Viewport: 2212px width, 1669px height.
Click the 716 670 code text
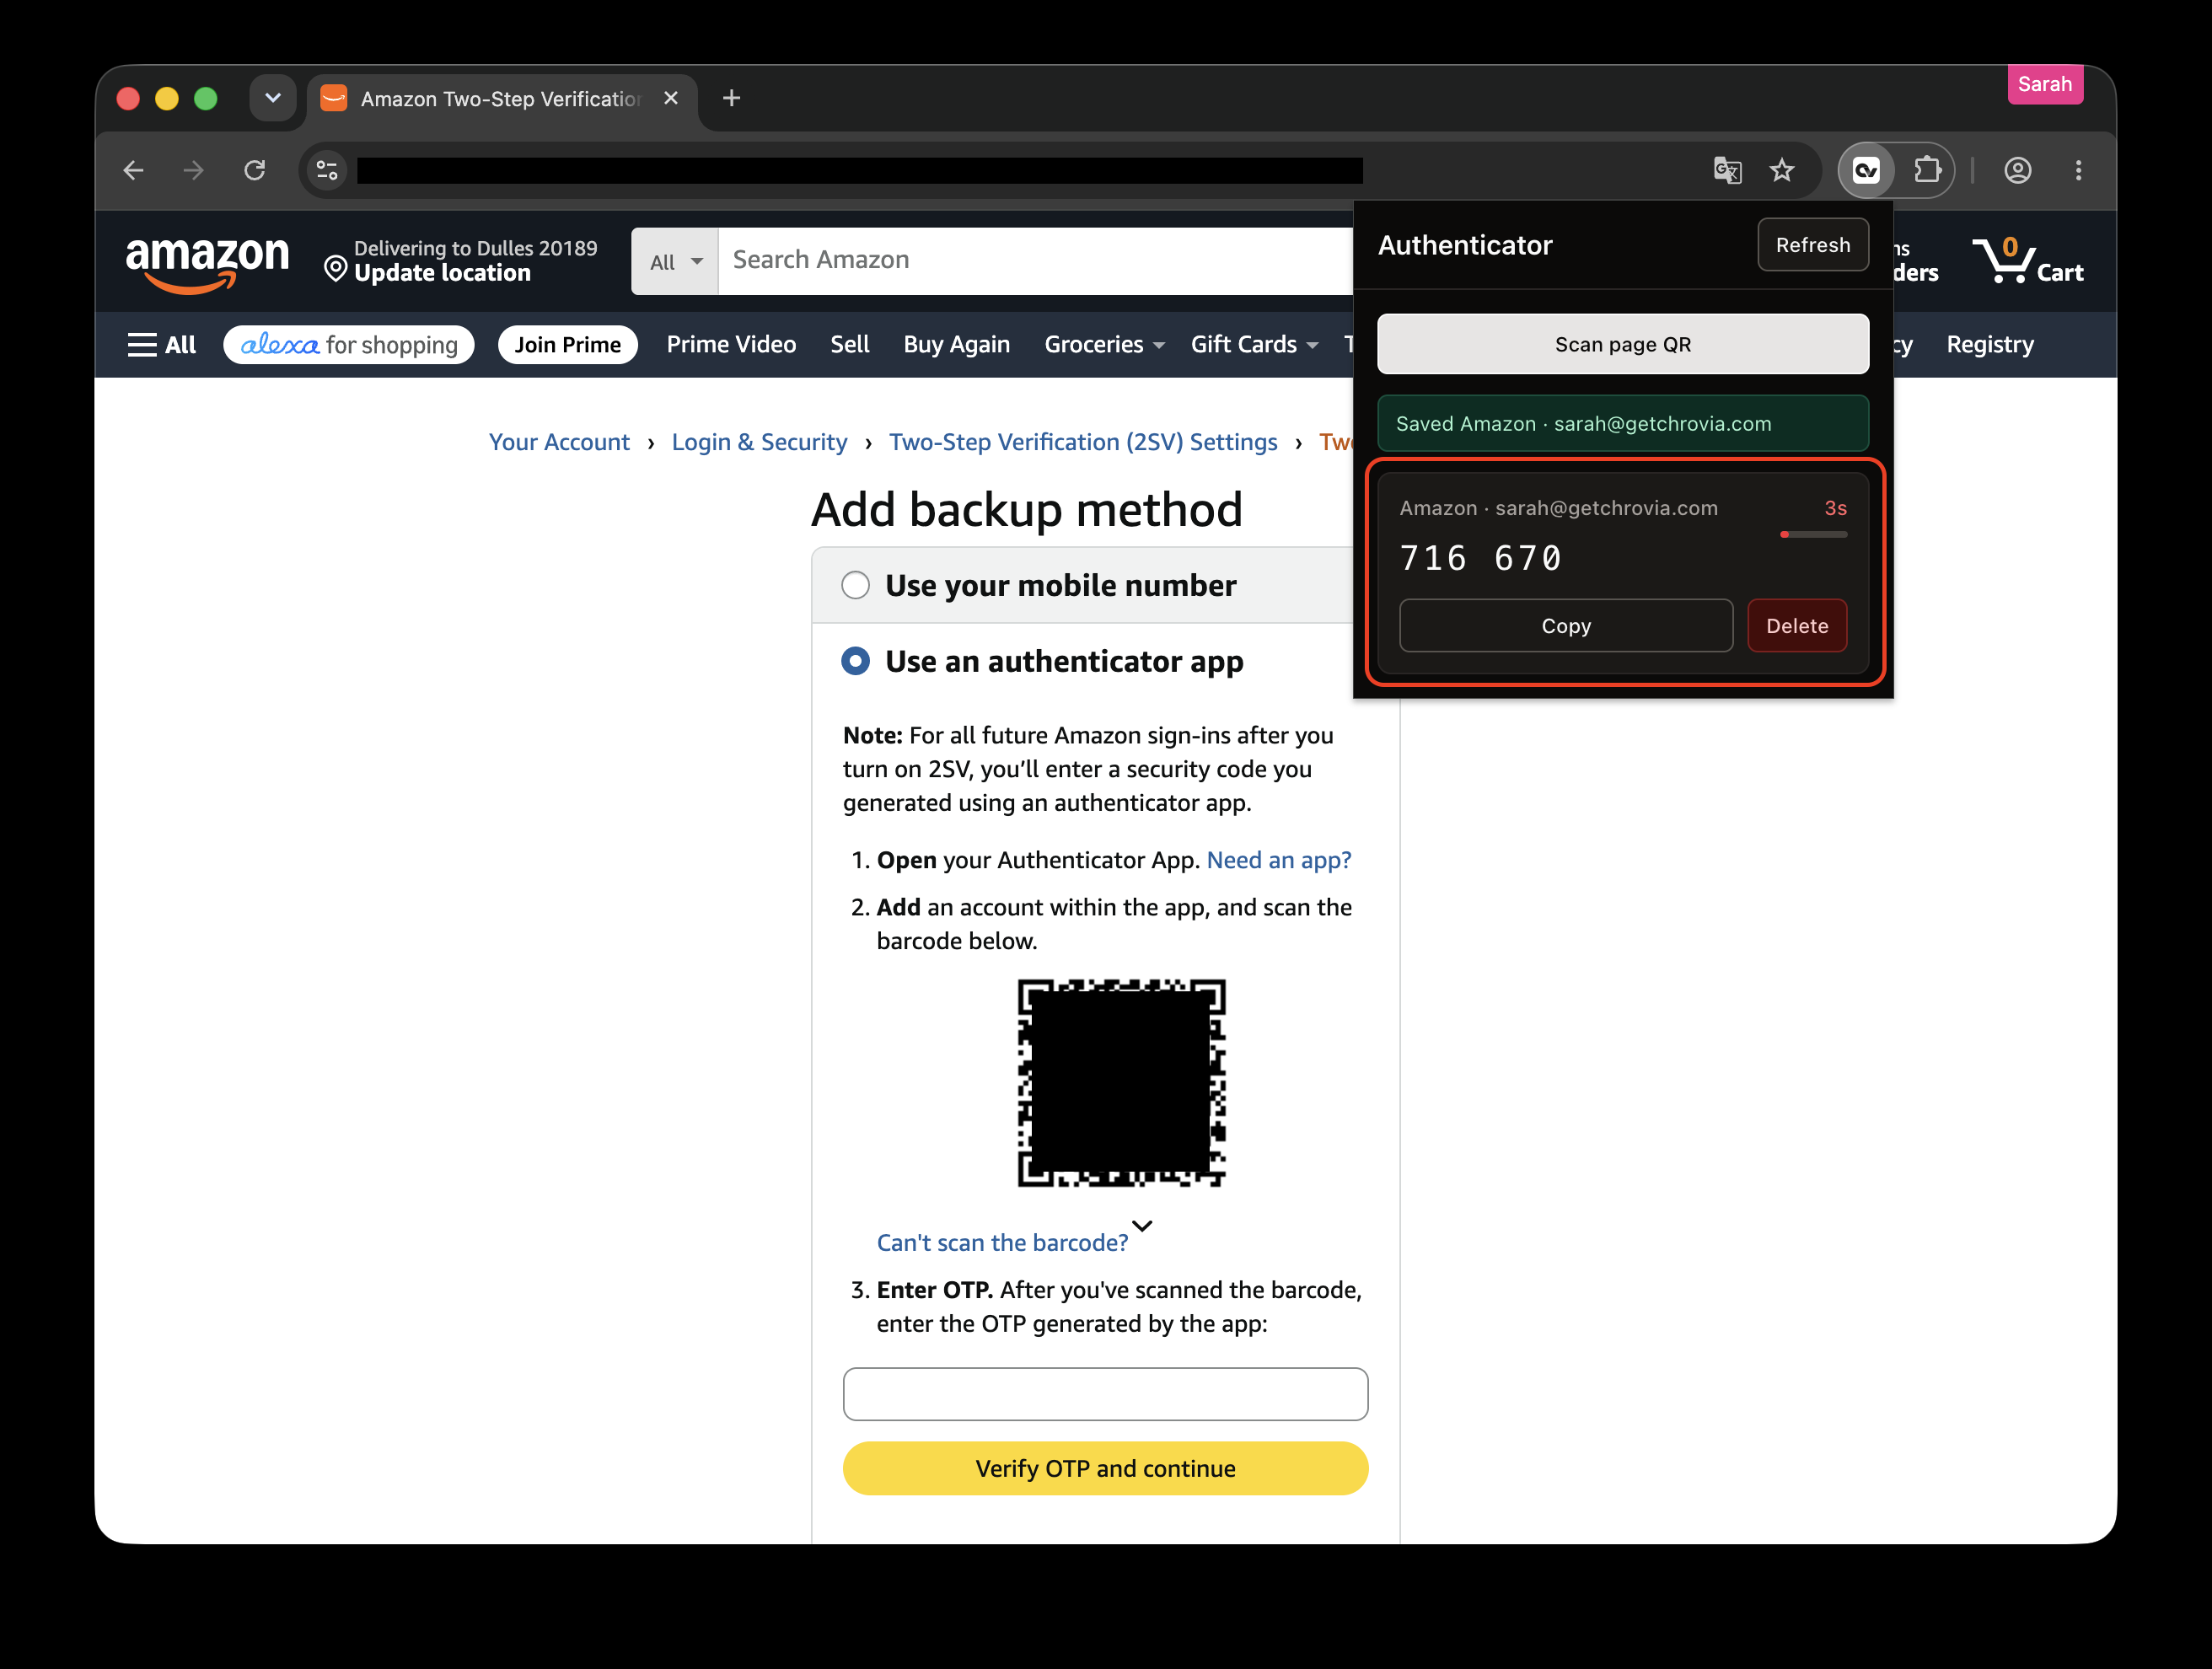(1480, 558)
